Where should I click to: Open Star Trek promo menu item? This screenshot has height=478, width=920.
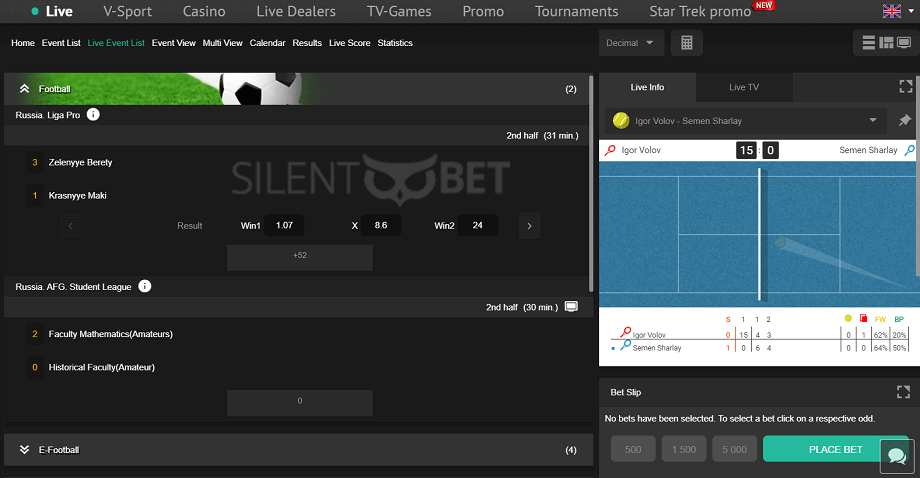pos(700,11)
